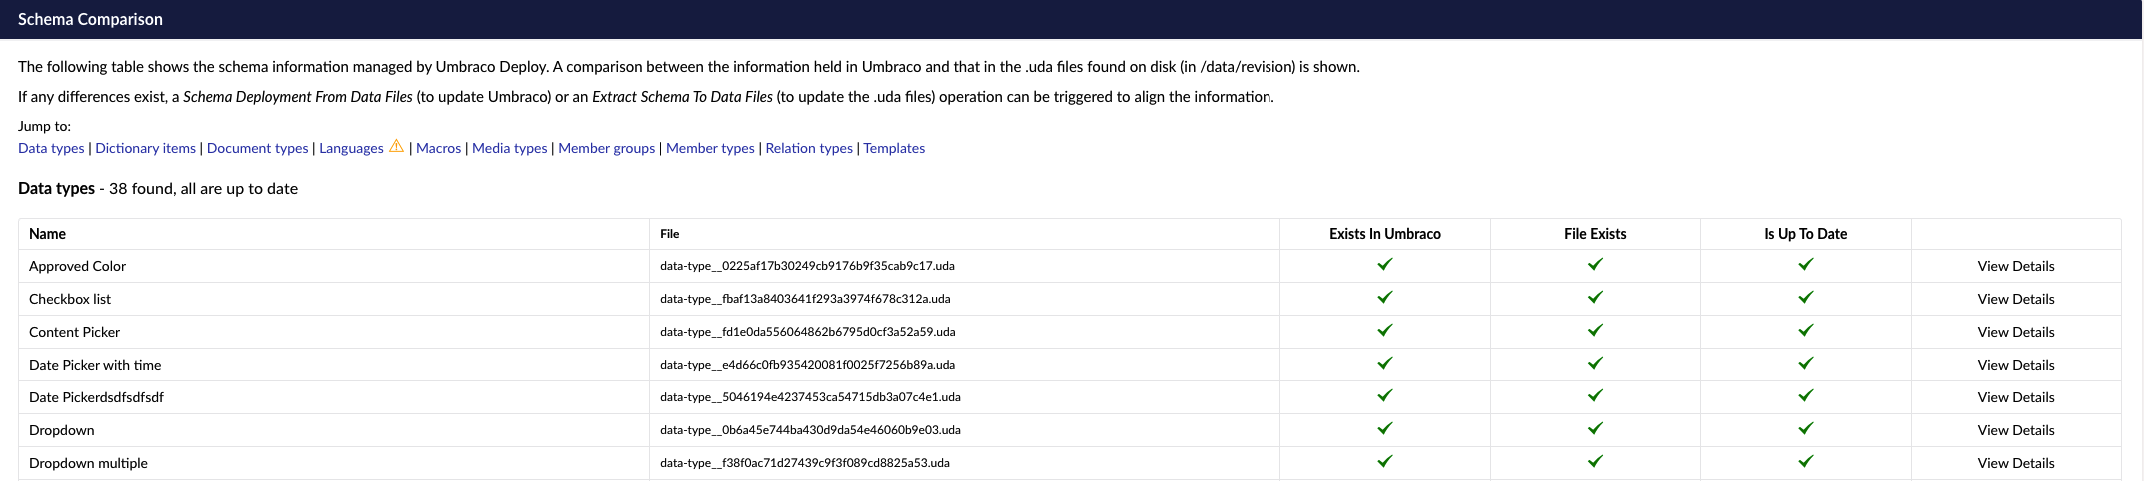View Details for Approved Color
Image resolution: width=2144 pixels, height=481 pixels.
2015,266
